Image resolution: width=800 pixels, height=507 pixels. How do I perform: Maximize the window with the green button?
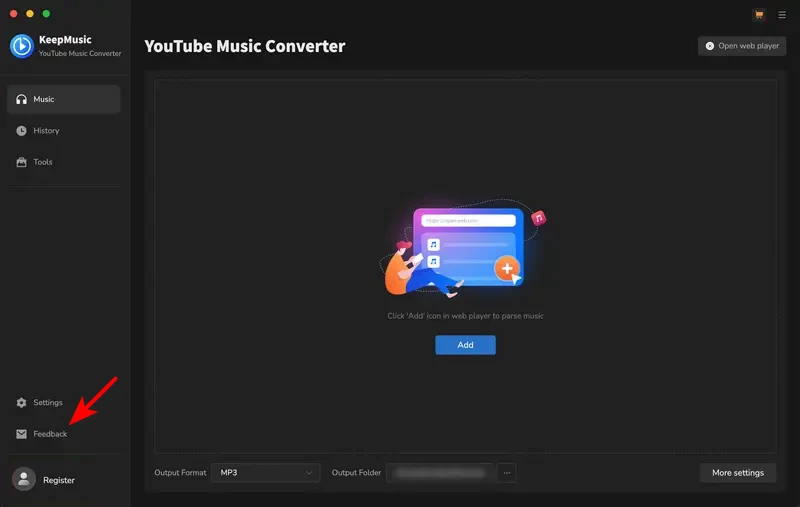click(x=46, y=14)
